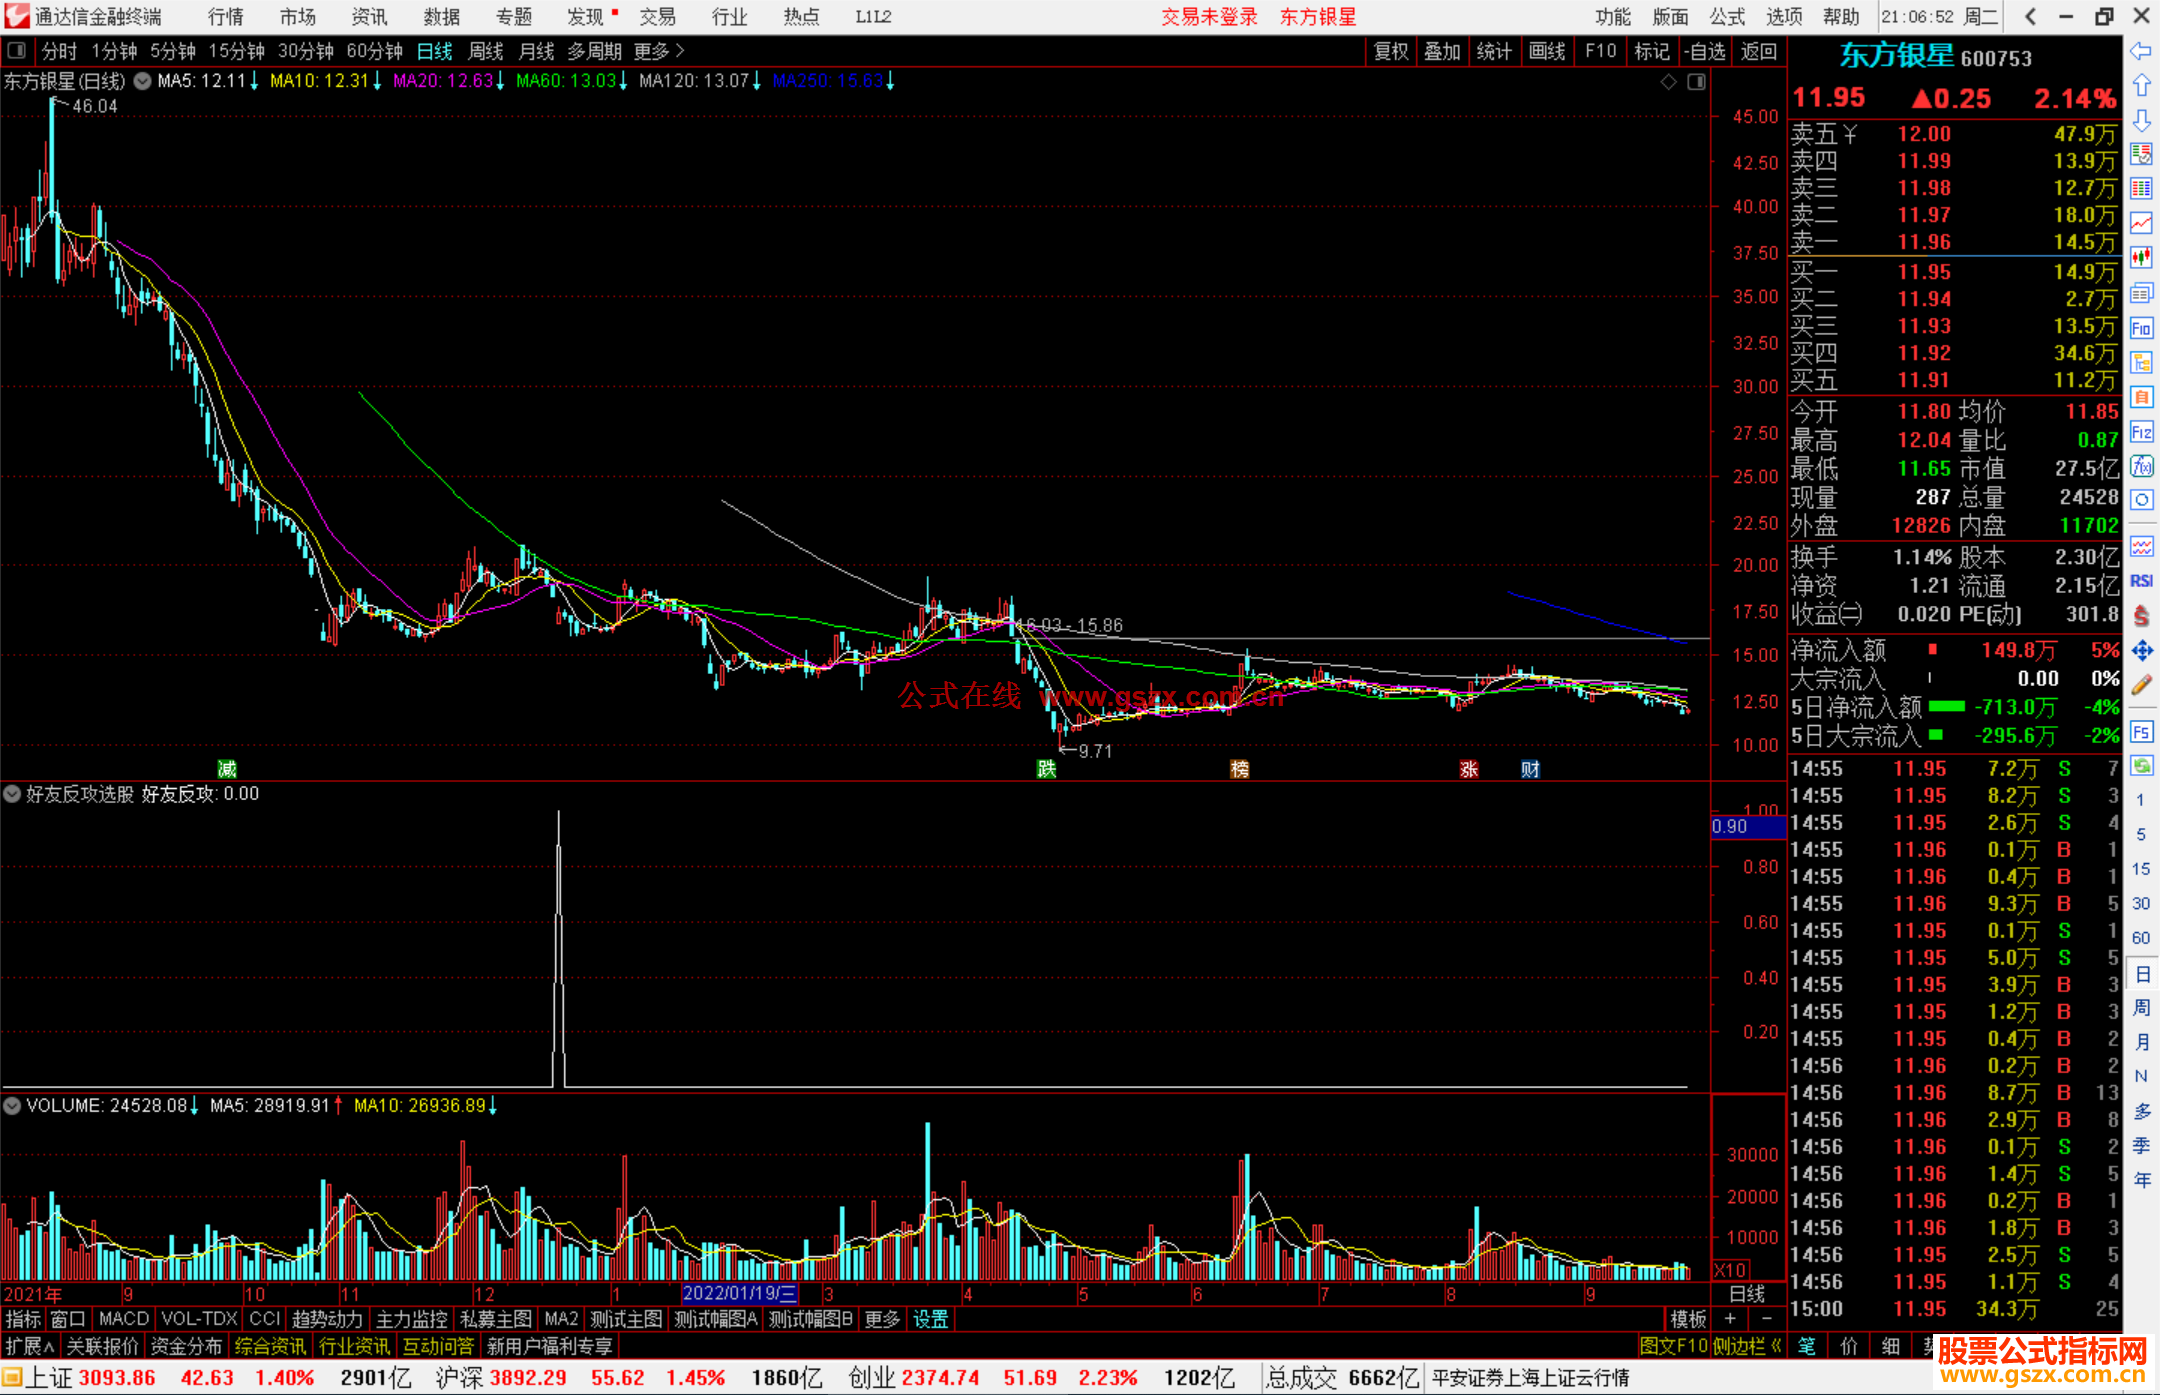Collapse the 侧边栏 sidebar toggle
Screen dimensions: 2160x1395
coord(1747,1346)
